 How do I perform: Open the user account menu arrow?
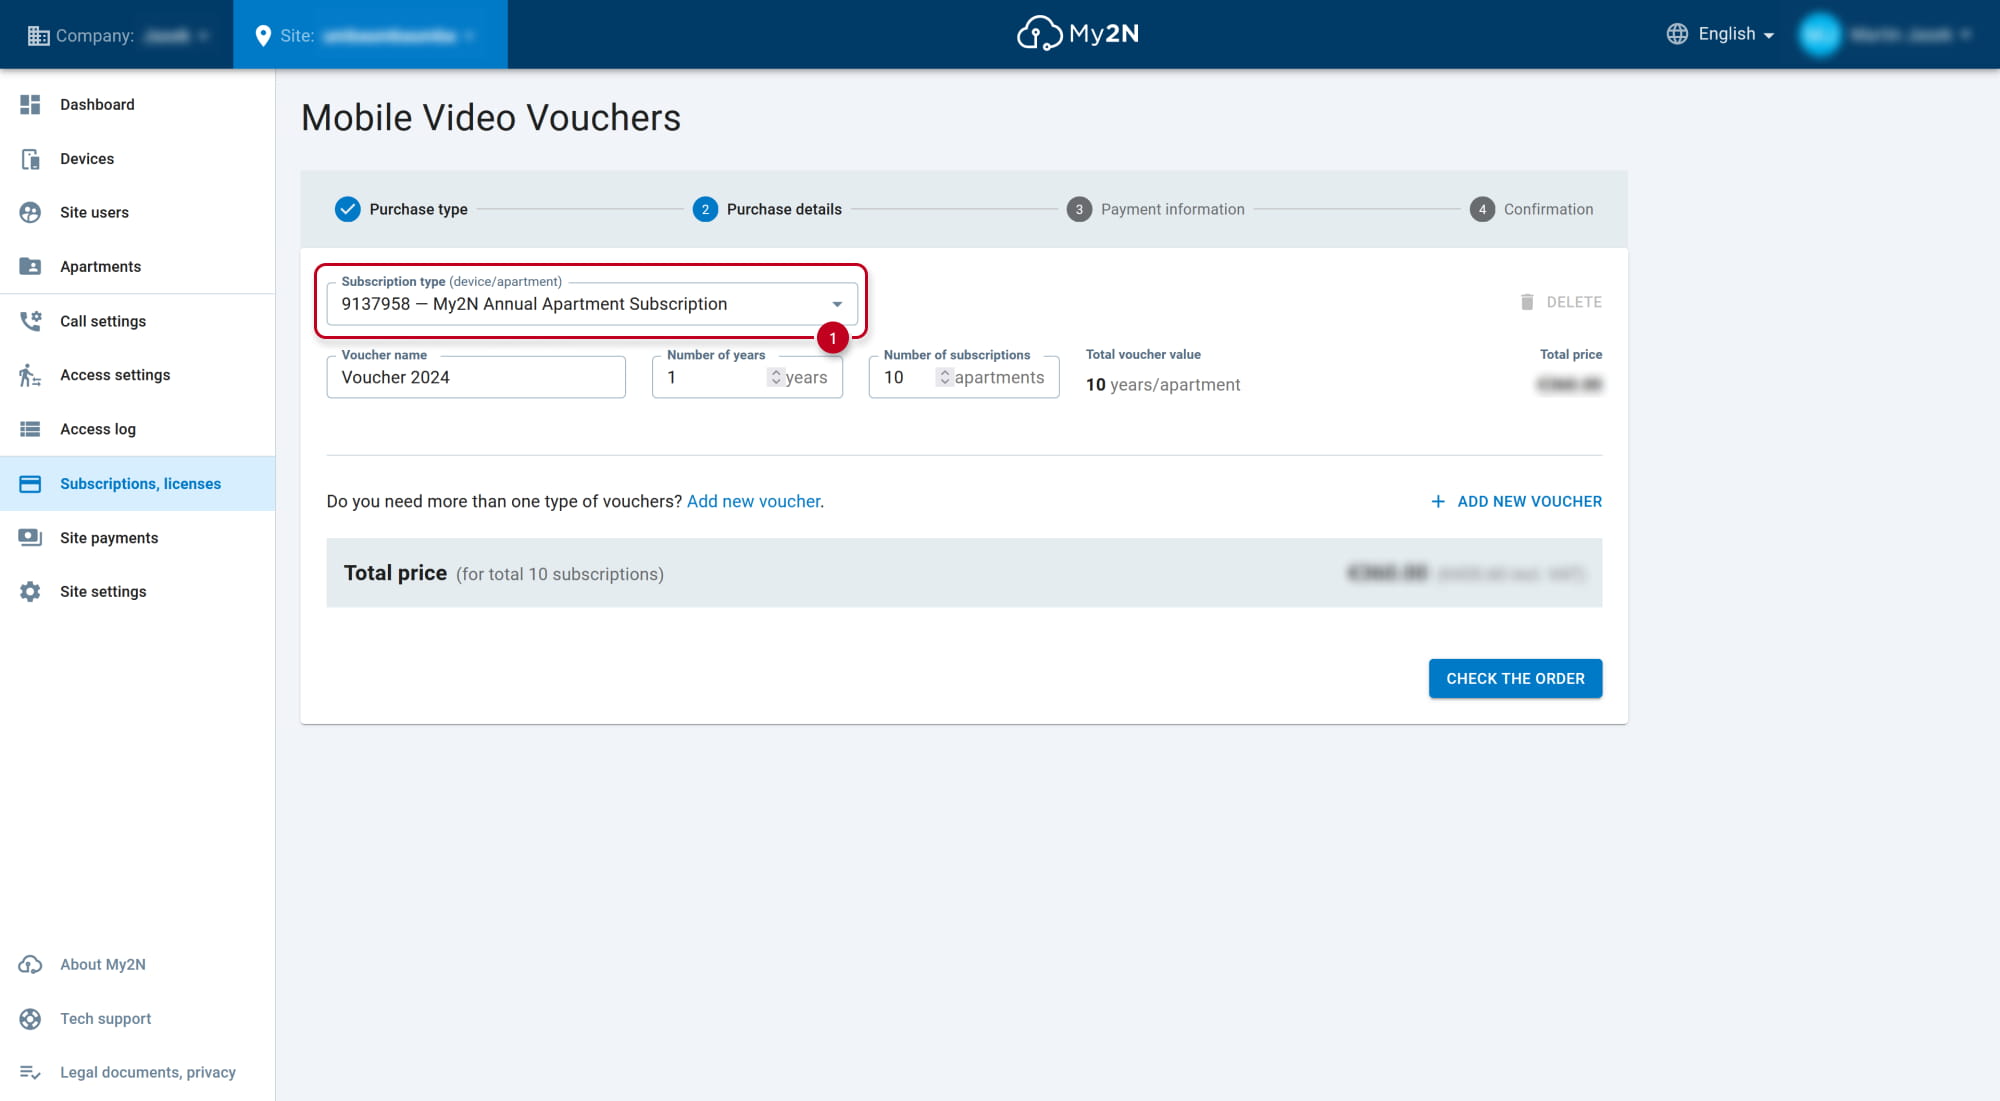point(1965,34)
